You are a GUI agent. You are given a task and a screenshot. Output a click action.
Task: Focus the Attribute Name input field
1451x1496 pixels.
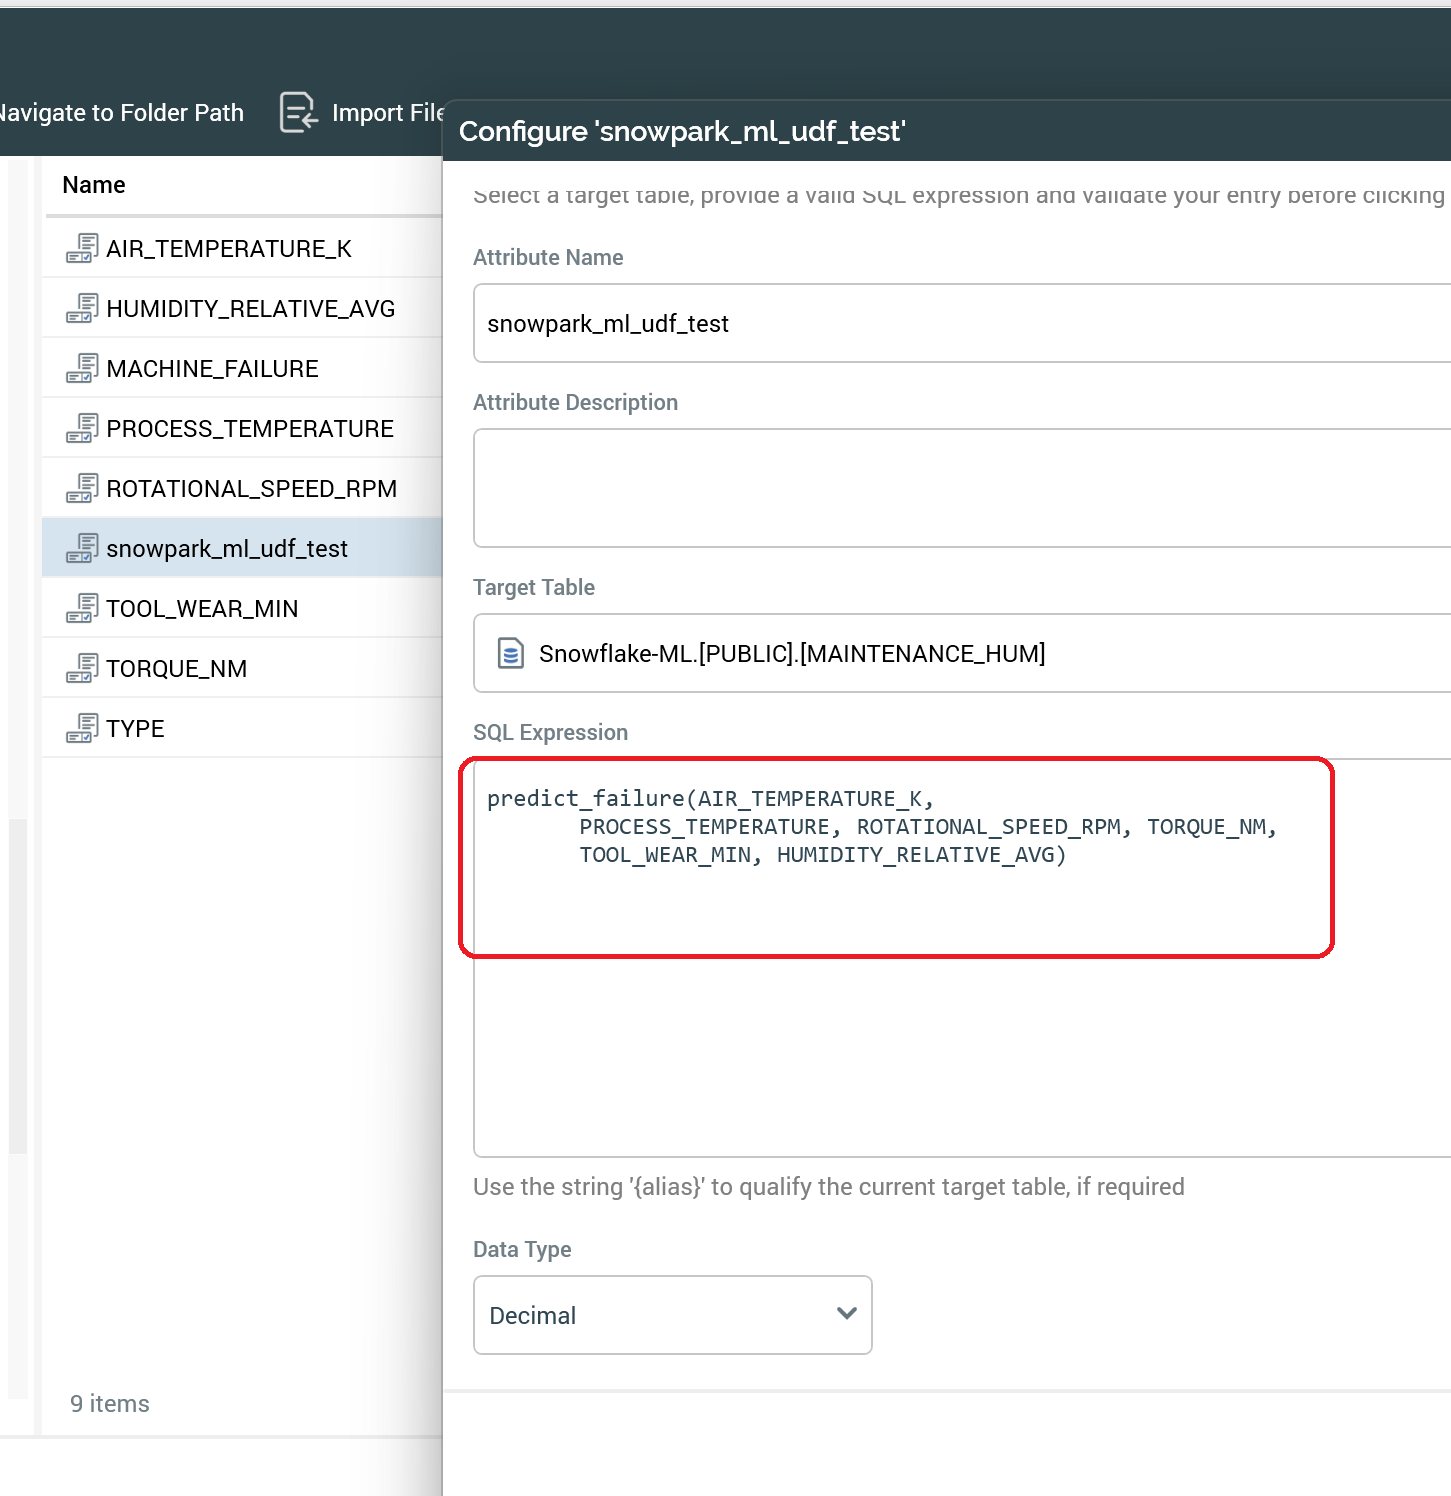960,323
